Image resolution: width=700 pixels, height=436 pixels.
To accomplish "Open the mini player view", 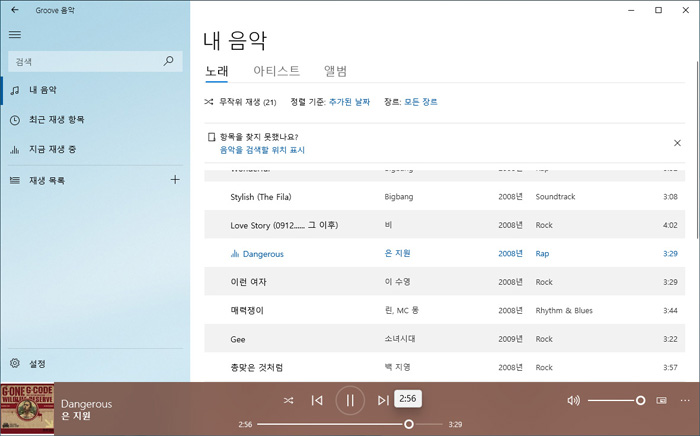I will click(661, 400).
